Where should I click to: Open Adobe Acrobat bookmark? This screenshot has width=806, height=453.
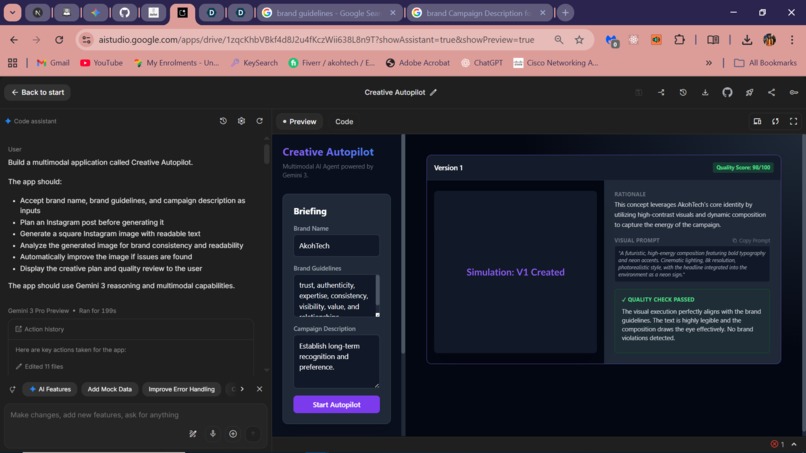[x=417, y=63]
